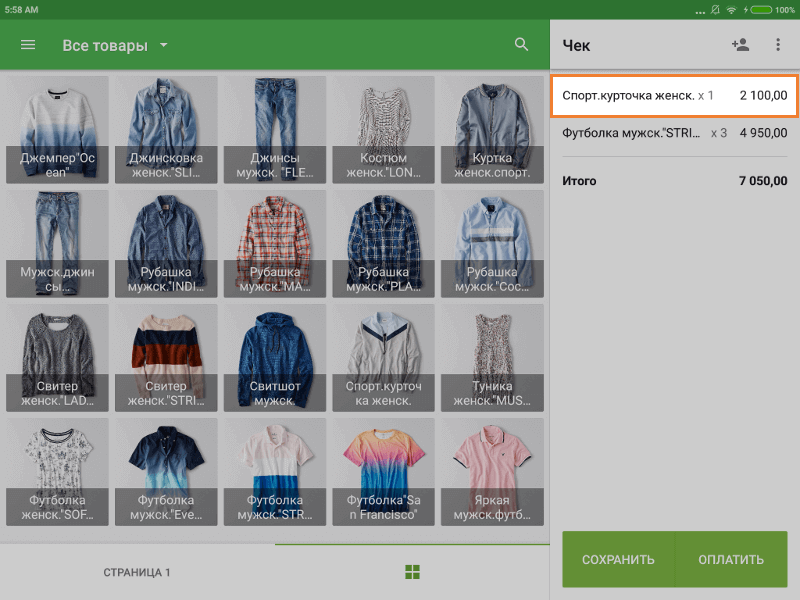Add customer to the receipt
This screenshot has height=600, width=800.
(x=740, y=45)
